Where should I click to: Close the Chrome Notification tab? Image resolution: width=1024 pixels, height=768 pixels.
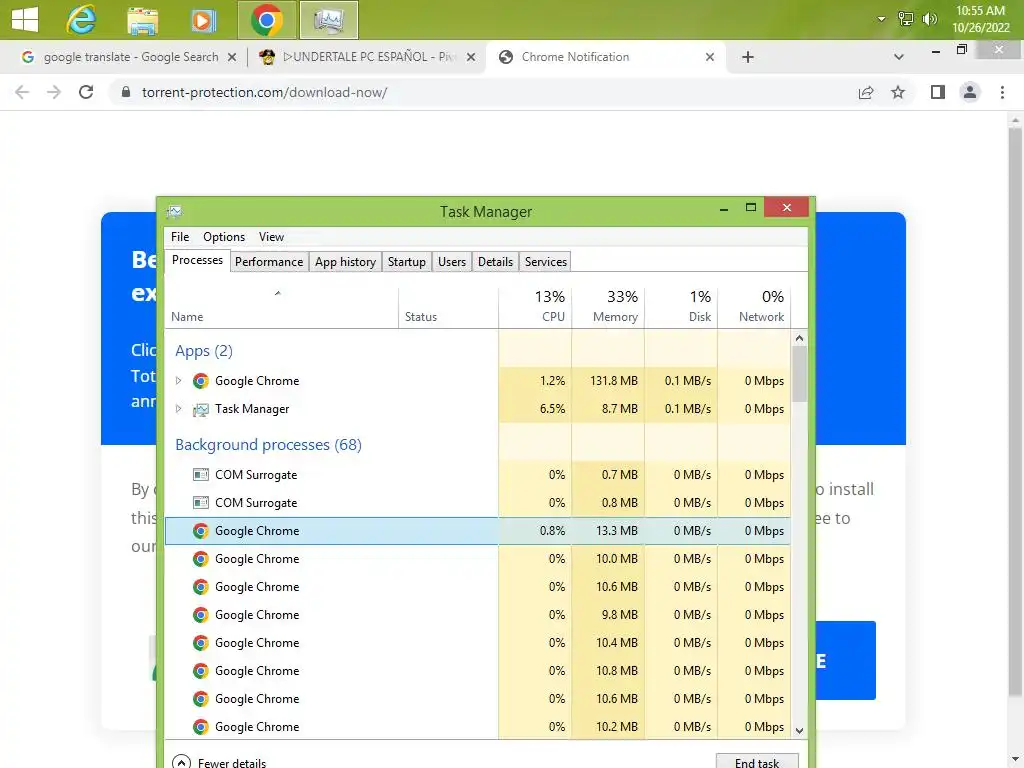click(x=710, y=57)
